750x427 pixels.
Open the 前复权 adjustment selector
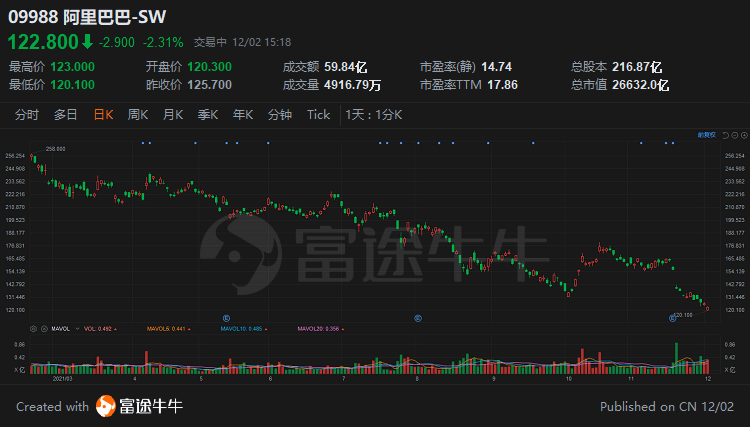tap(707, 135)
